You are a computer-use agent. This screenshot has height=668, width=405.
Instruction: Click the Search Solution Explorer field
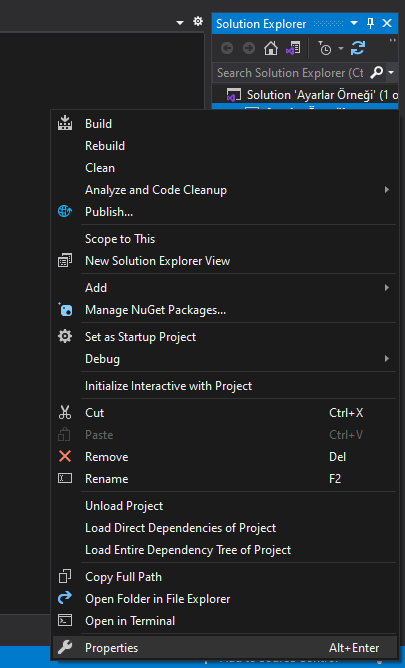tap(290, 73)
